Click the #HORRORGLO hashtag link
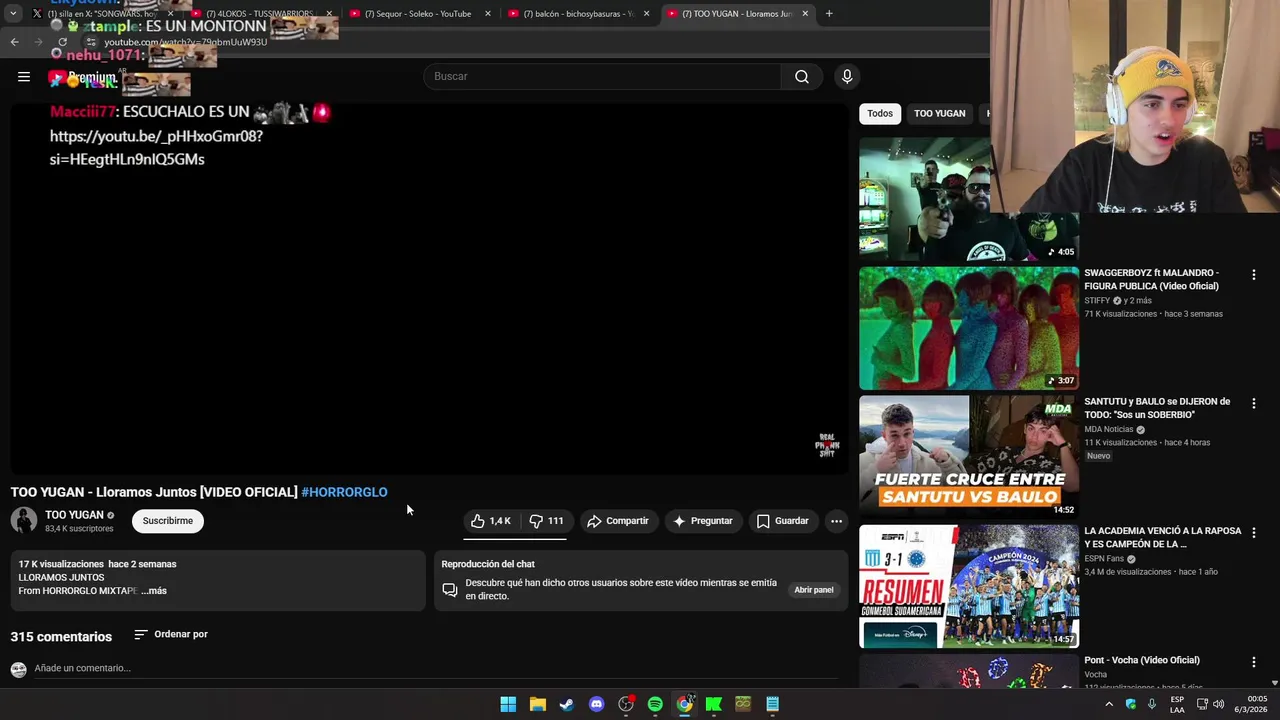This screenshot has height=720, width=1280. [344, 492]
